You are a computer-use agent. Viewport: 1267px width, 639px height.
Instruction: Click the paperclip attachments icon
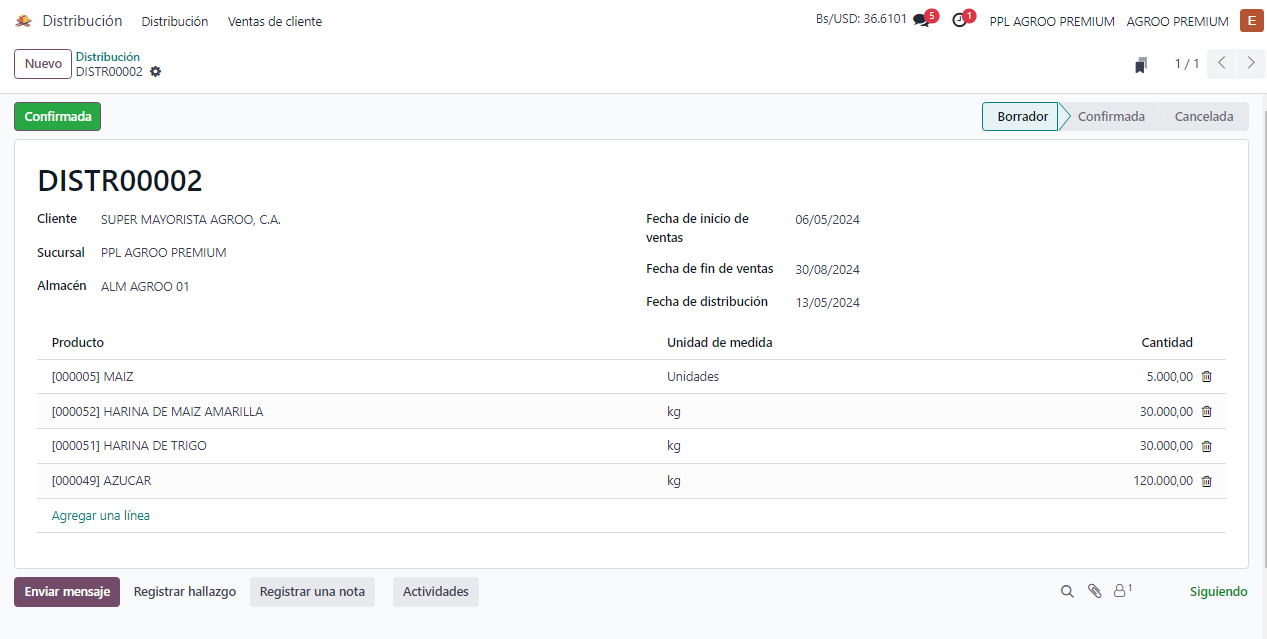click(1095, 592)
